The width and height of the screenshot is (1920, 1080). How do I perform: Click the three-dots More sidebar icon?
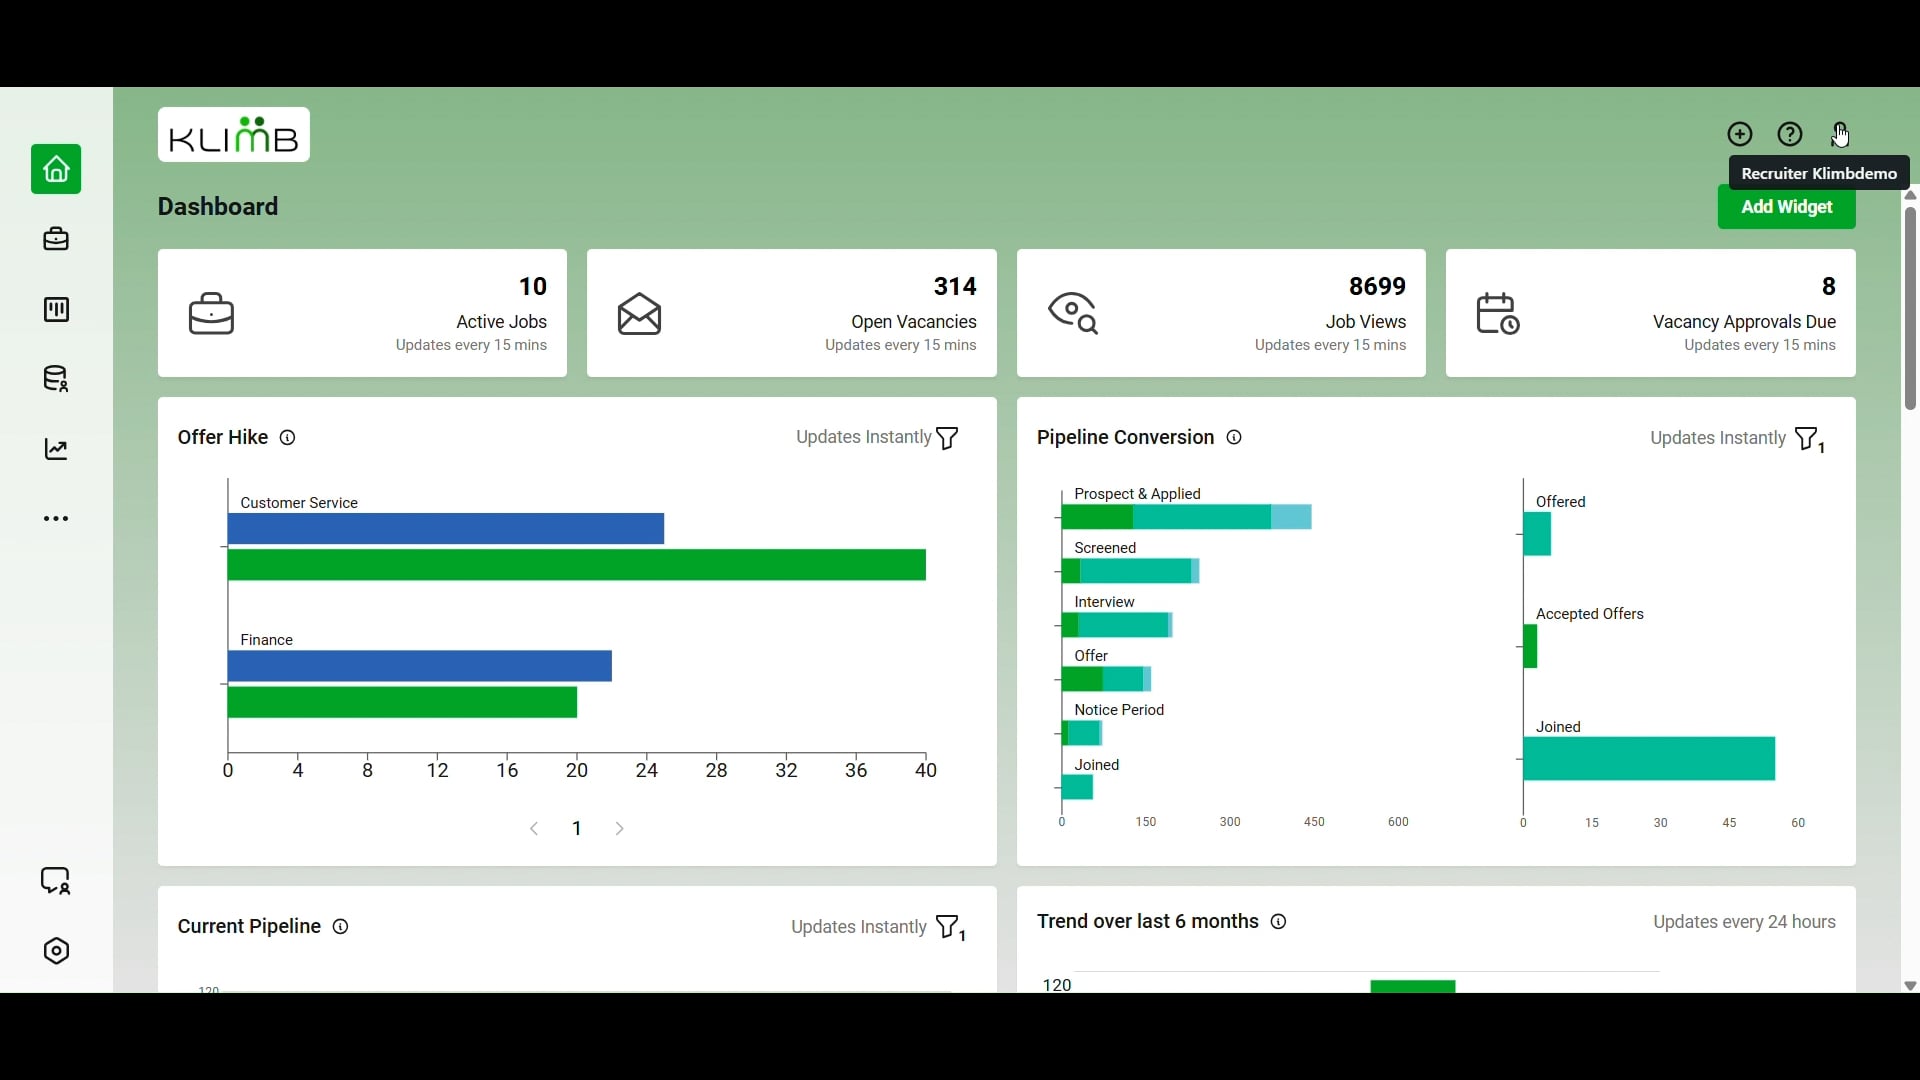tap(56, 519)
